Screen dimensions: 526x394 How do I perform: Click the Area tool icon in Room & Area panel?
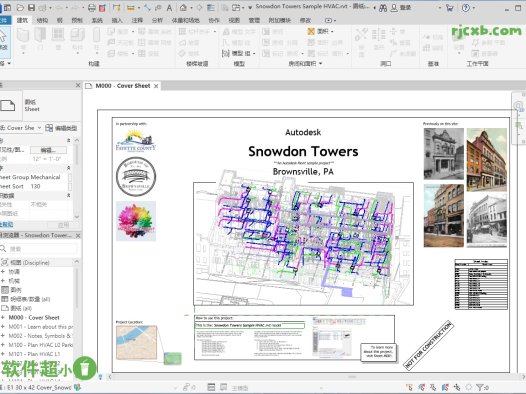point(311,31)
